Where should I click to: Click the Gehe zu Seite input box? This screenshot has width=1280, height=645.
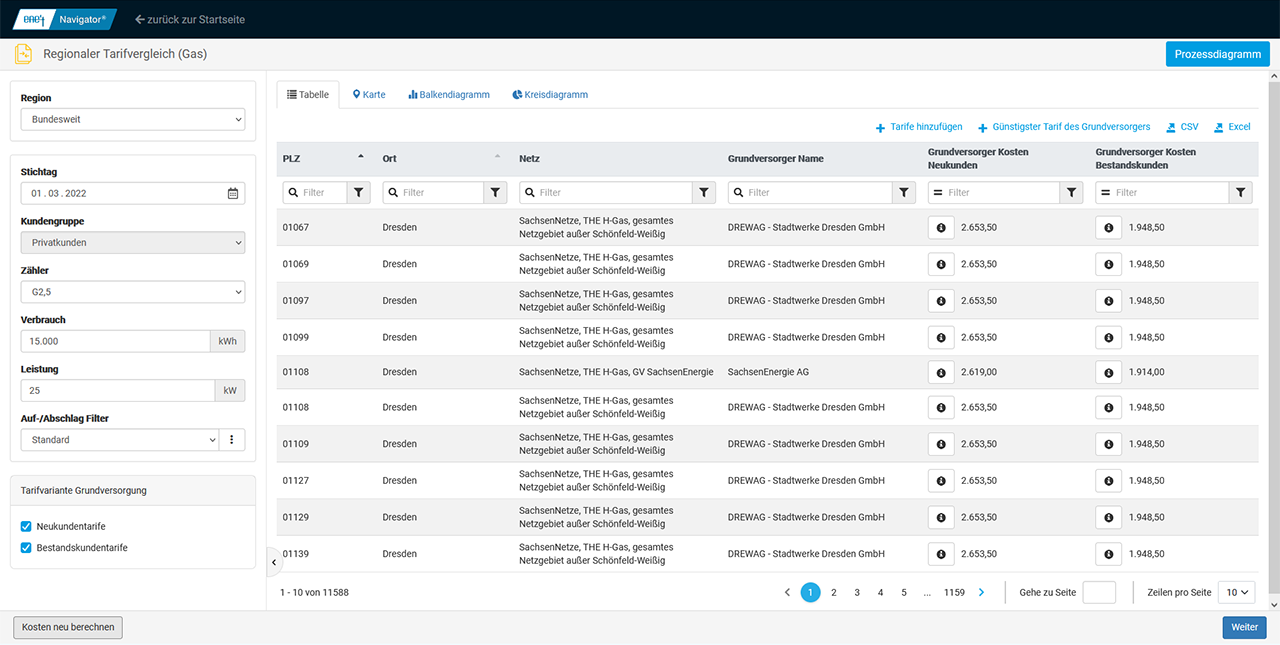click(x=1099, y=593)
